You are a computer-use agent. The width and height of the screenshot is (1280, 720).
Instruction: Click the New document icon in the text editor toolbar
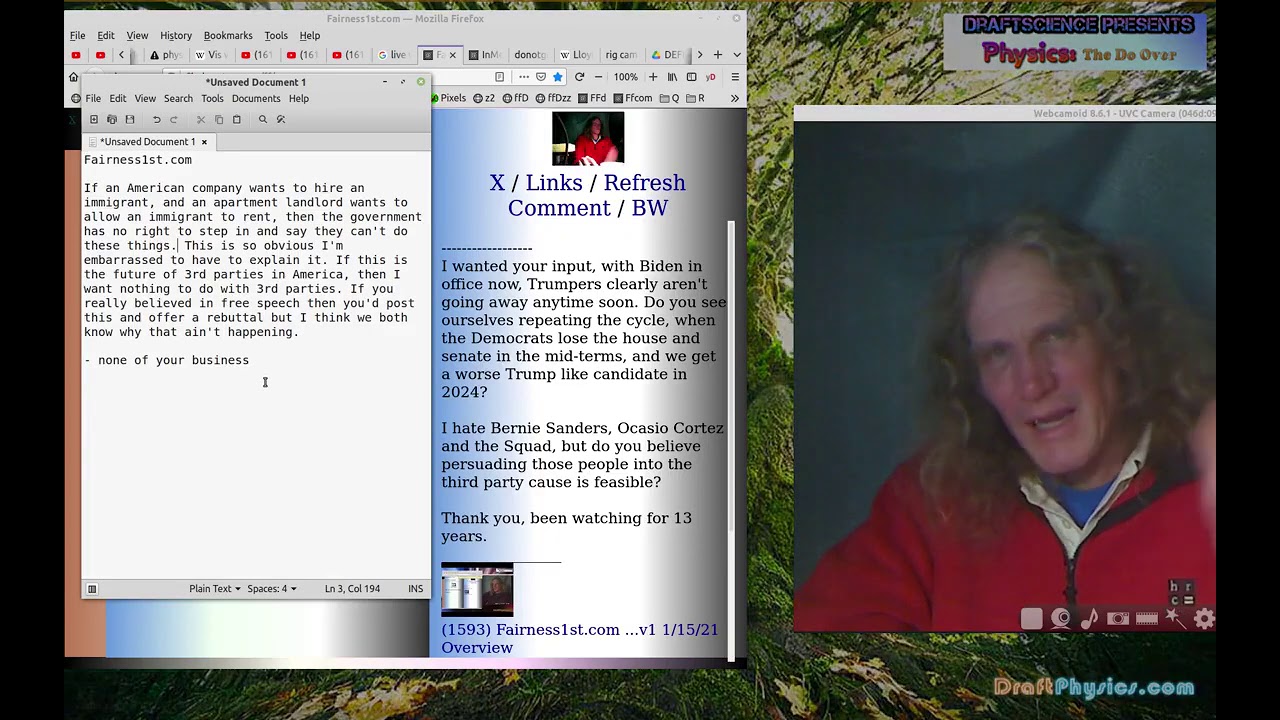(x=94, y=119)
